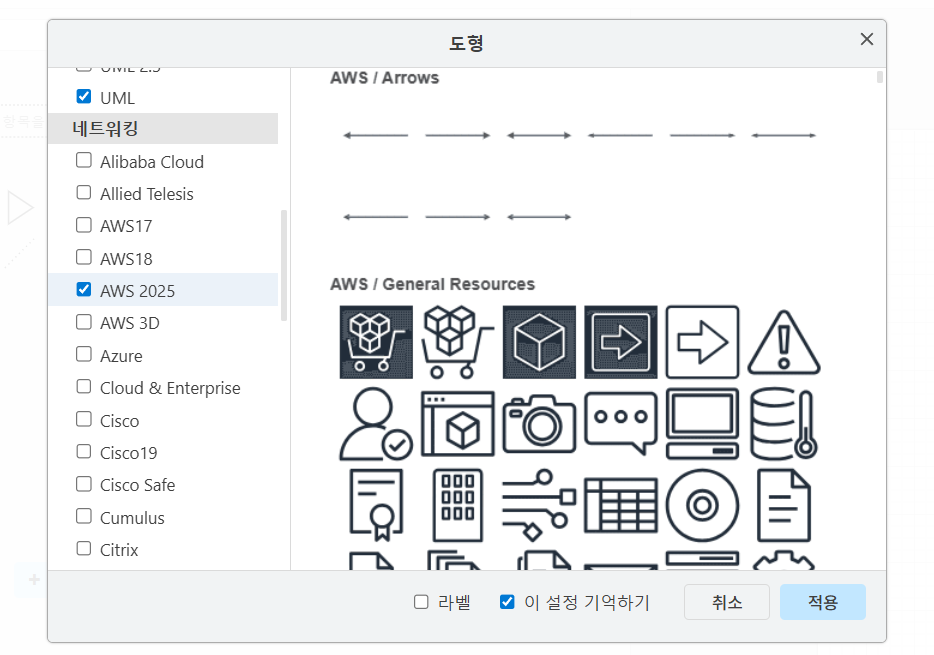
Task: Check the Cisco checkbox
Action: point(84,419)
